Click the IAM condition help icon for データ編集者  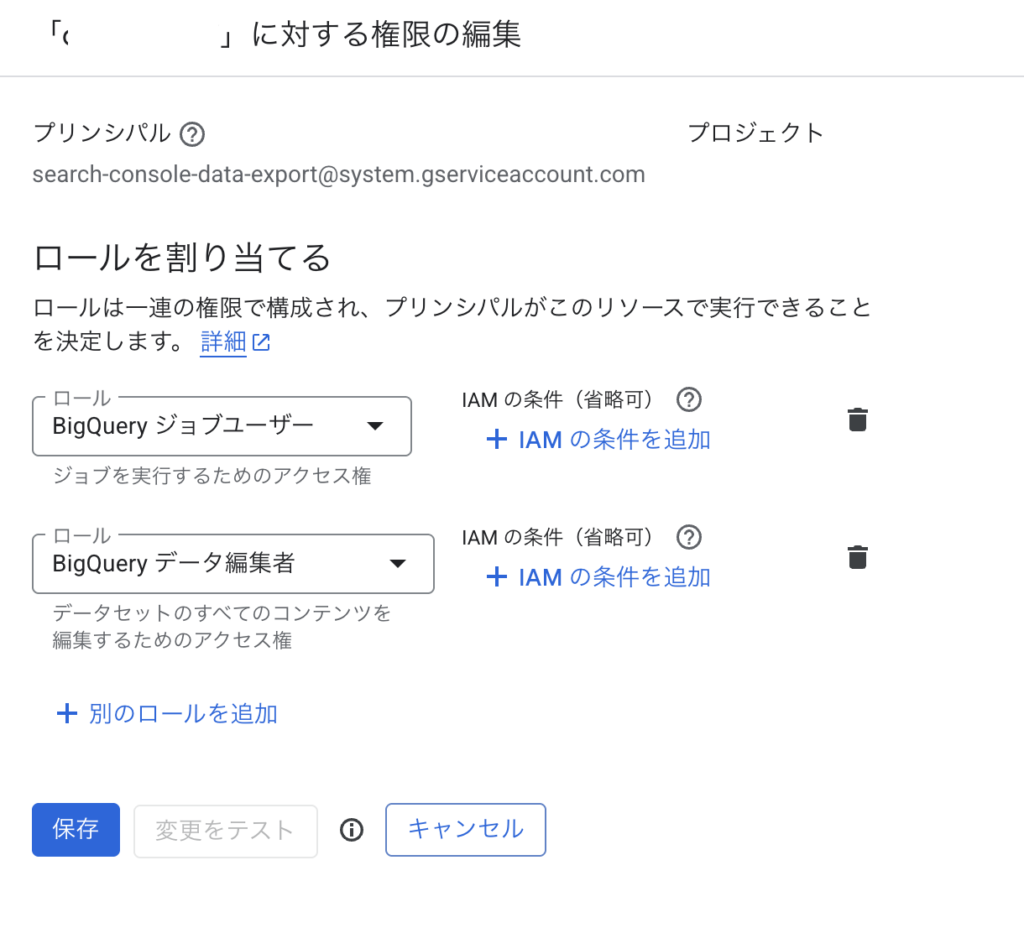pos(688,538)
